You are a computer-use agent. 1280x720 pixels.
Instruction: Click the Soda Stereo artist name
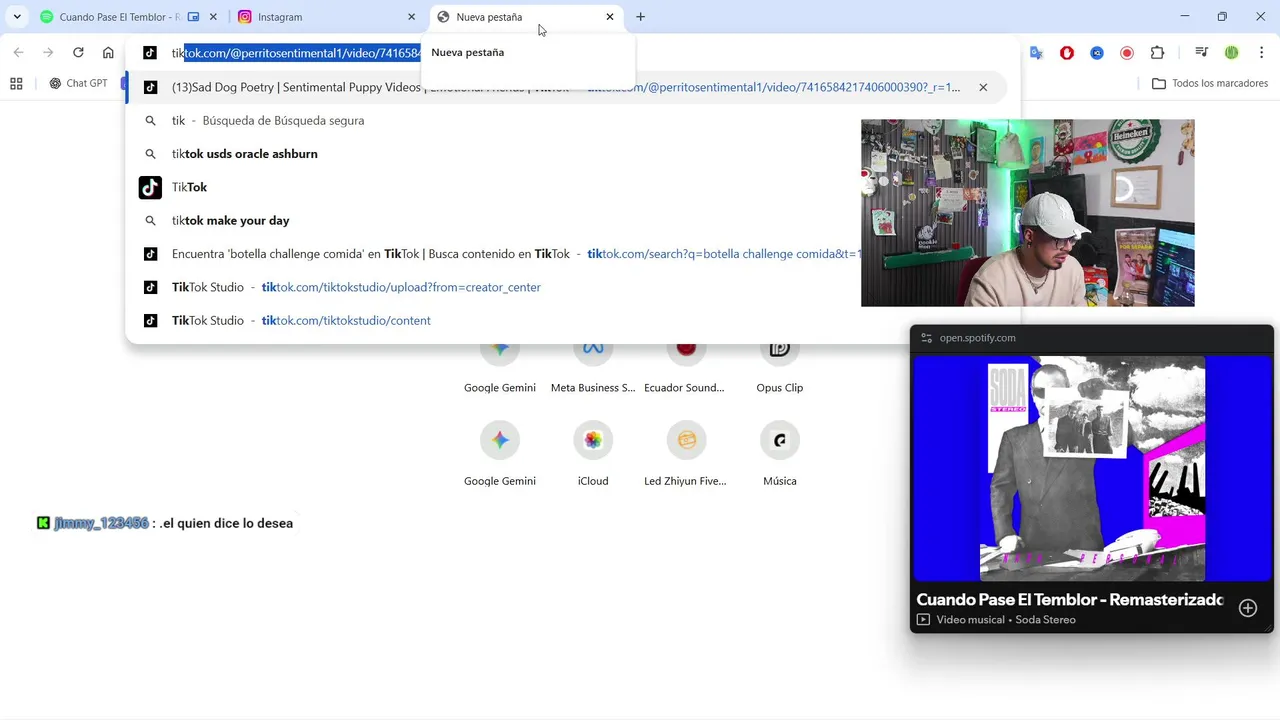click(x=1045, y=620)
